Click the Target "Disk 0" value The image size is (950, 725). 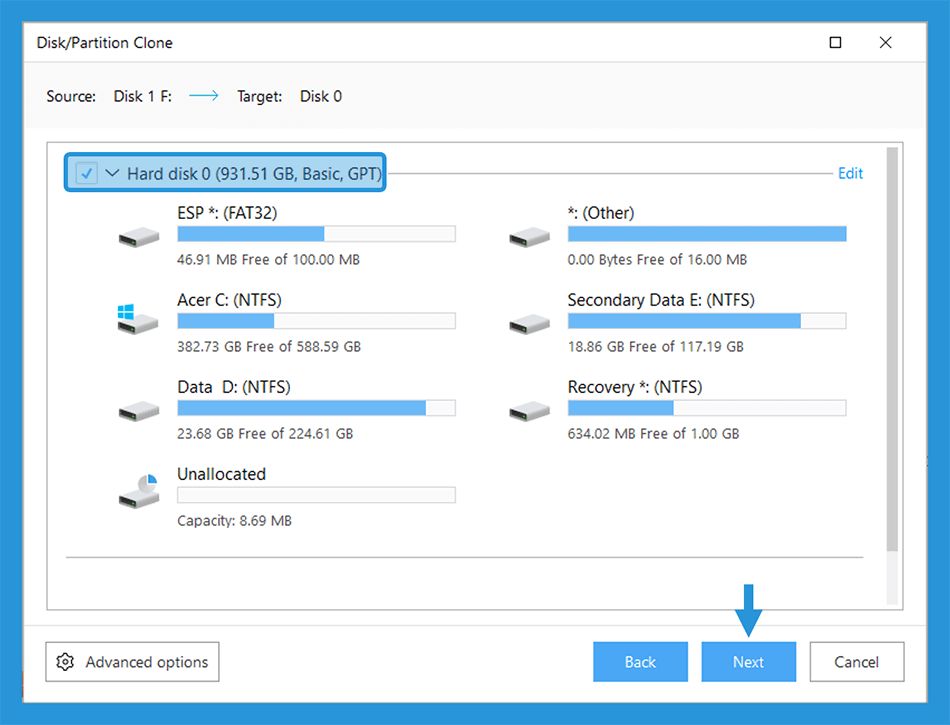[321, 96]
